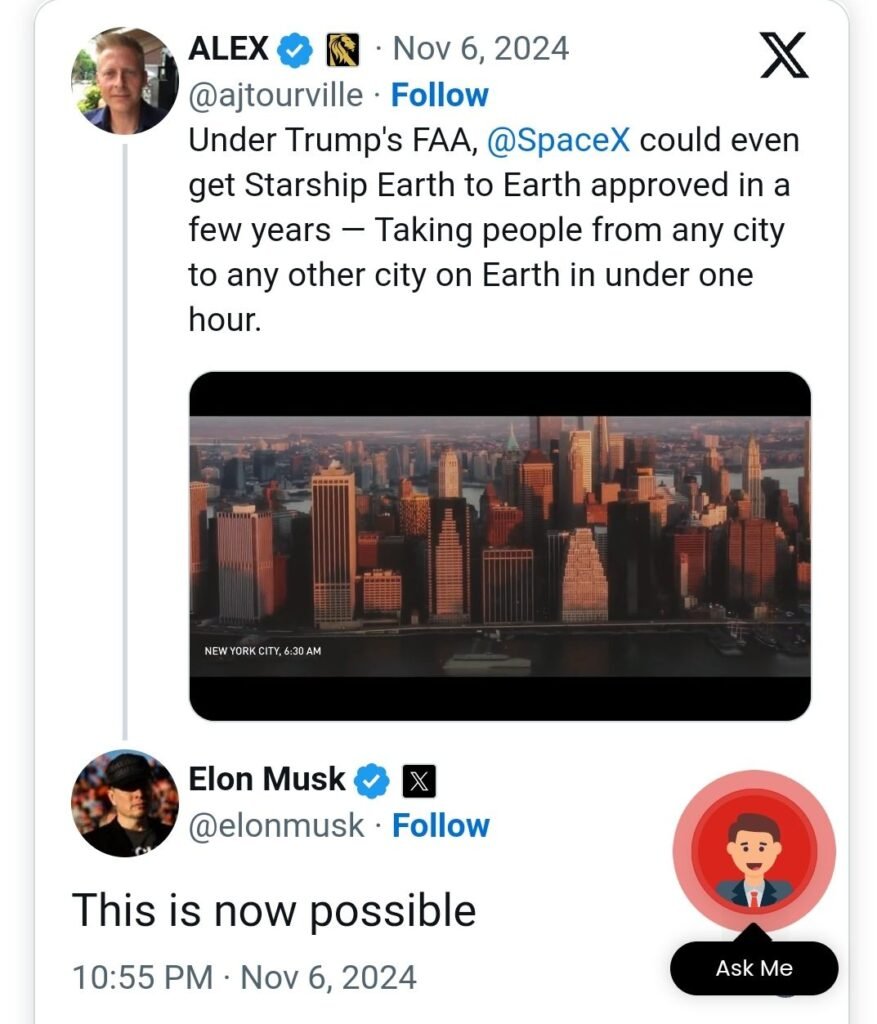Image resolution: width=877 pixels, height=1024 pixels.
Task: Open the @ajtourville handle link
Action: pyautogui.click(x=276, y=95)
